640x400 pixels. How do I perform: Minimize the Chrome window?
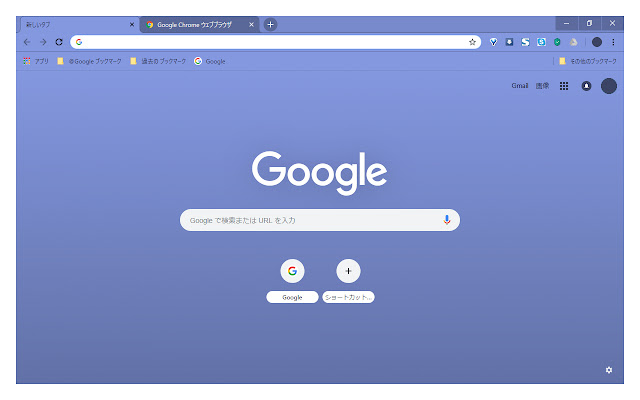pos(567,23)
